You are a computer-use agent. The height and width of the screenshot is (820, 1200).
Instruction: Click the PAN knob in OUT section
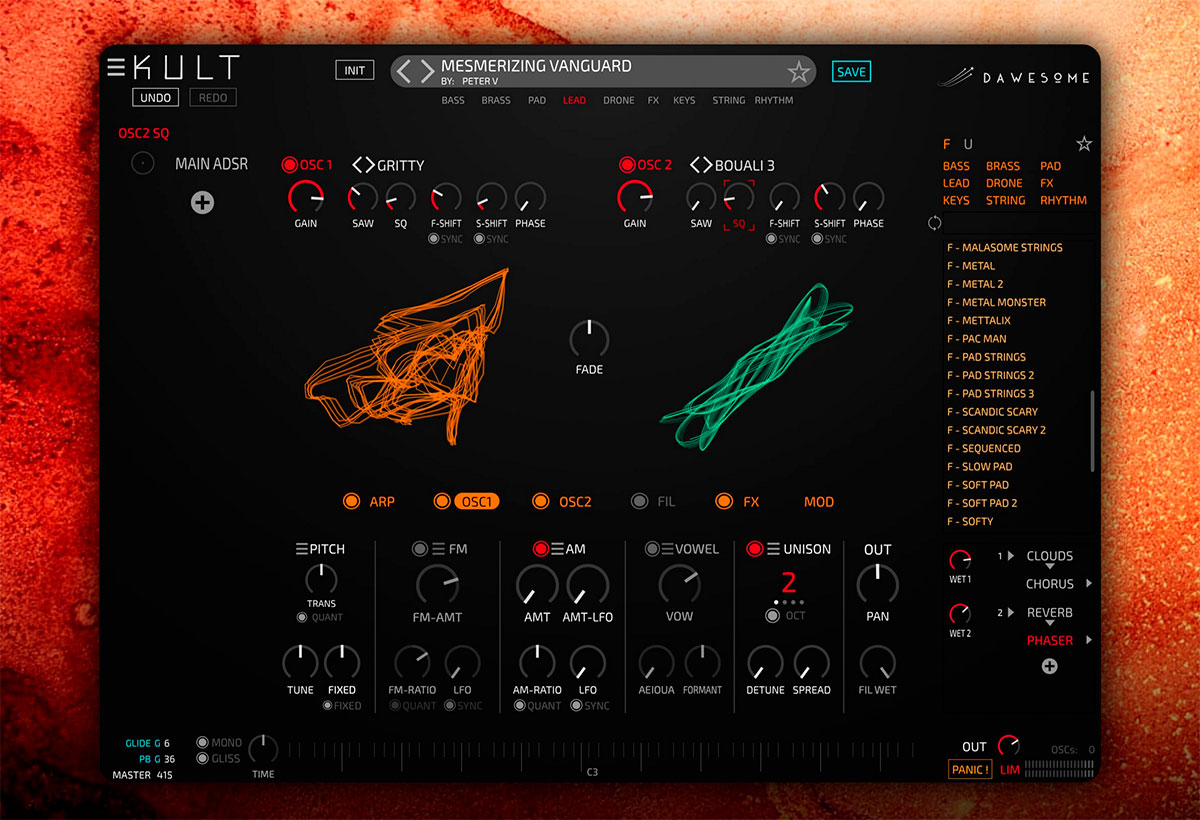click(877, 585)
